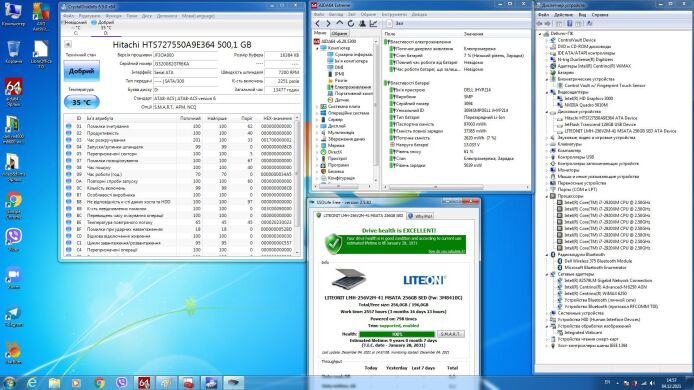Collapse Network adapters node
Screen dimensions: 694x390
[x=547, y=274]
